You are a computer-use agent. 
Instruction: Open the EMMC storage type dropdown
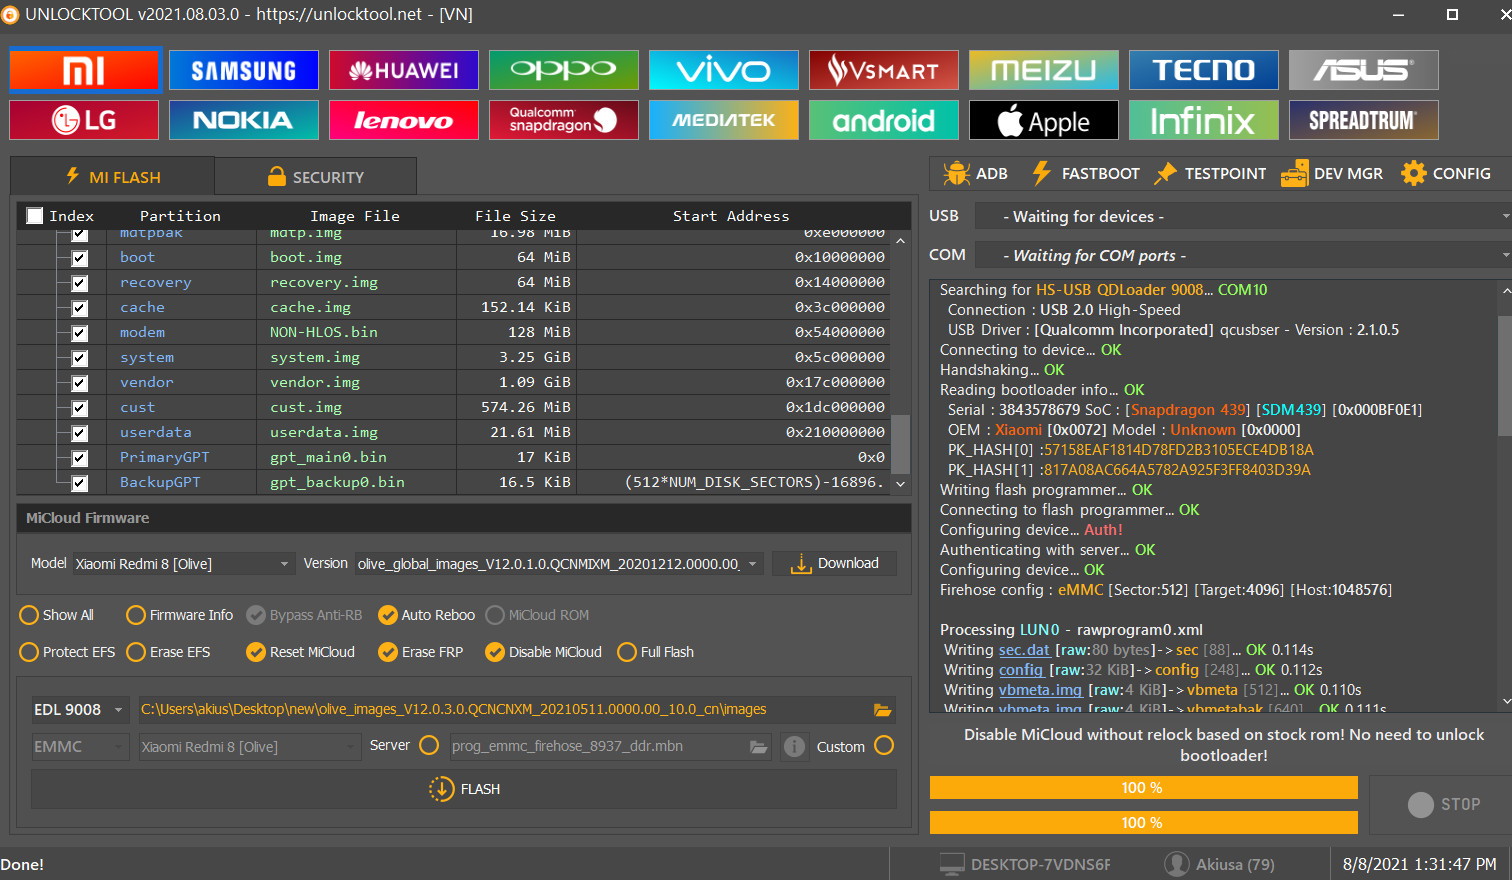point(80,747)
